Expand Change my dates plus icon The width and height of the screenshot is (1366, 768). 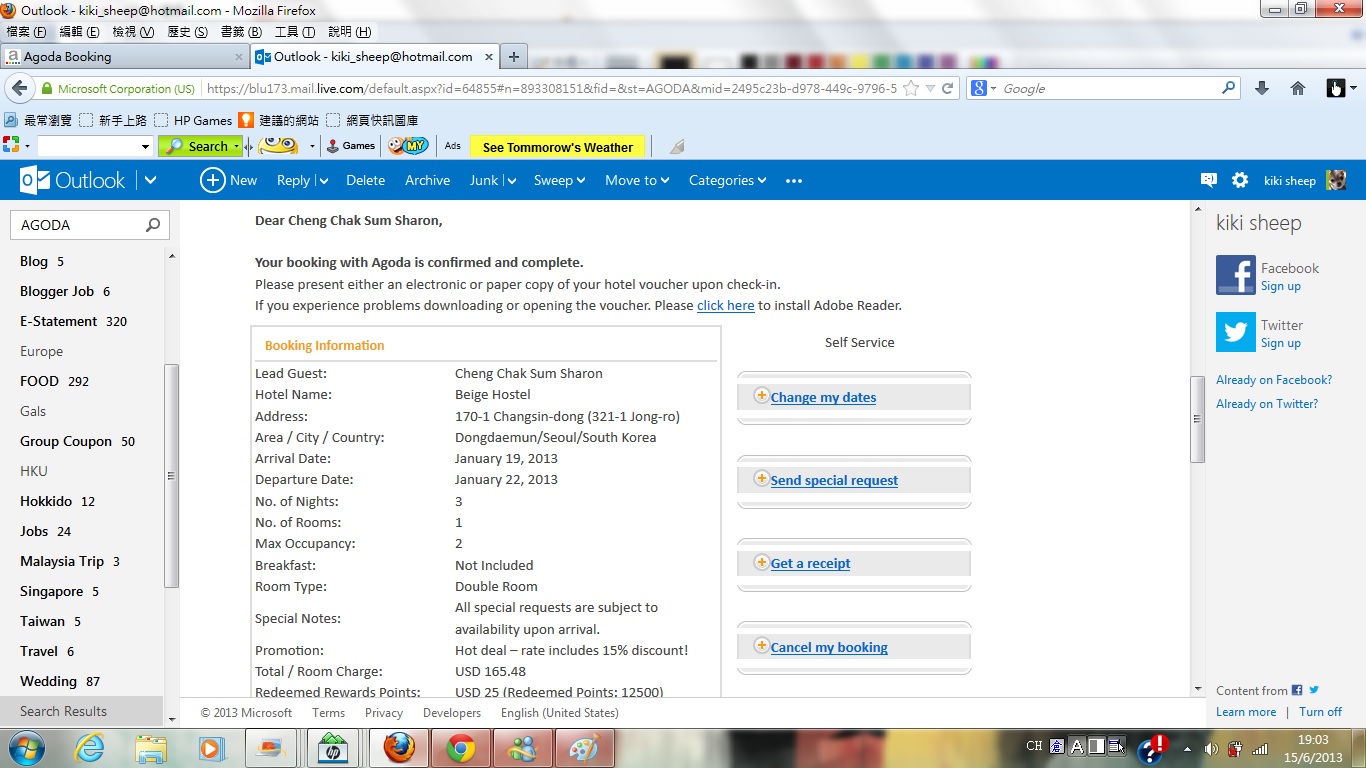(761, 396)
